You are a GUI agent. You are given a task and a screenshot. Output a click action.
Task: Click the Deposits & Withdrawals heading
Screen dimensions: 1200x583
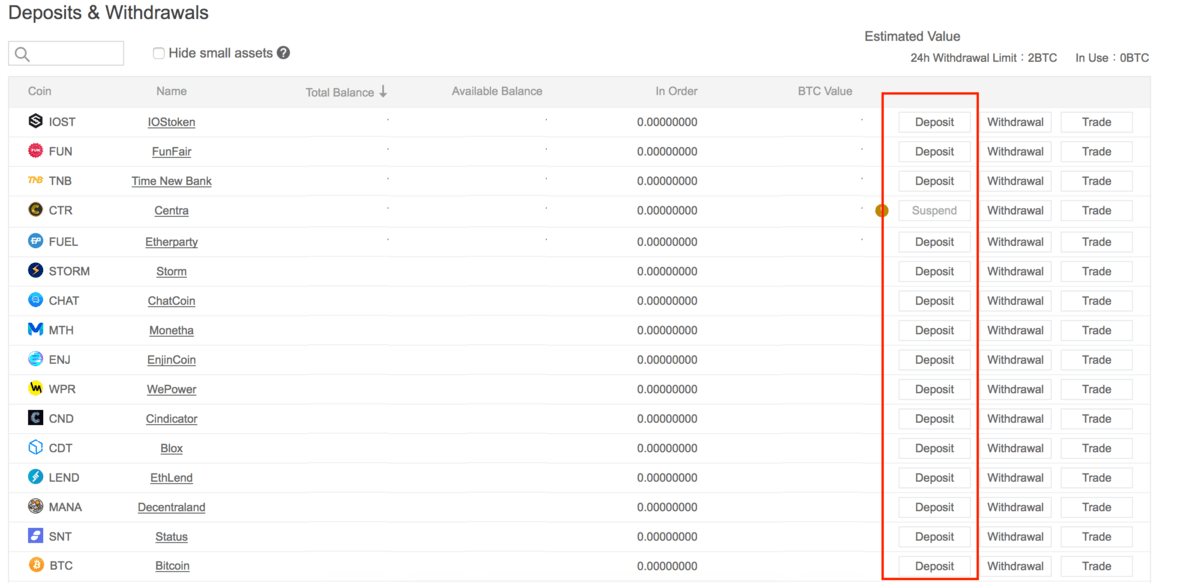click(109, 13)
